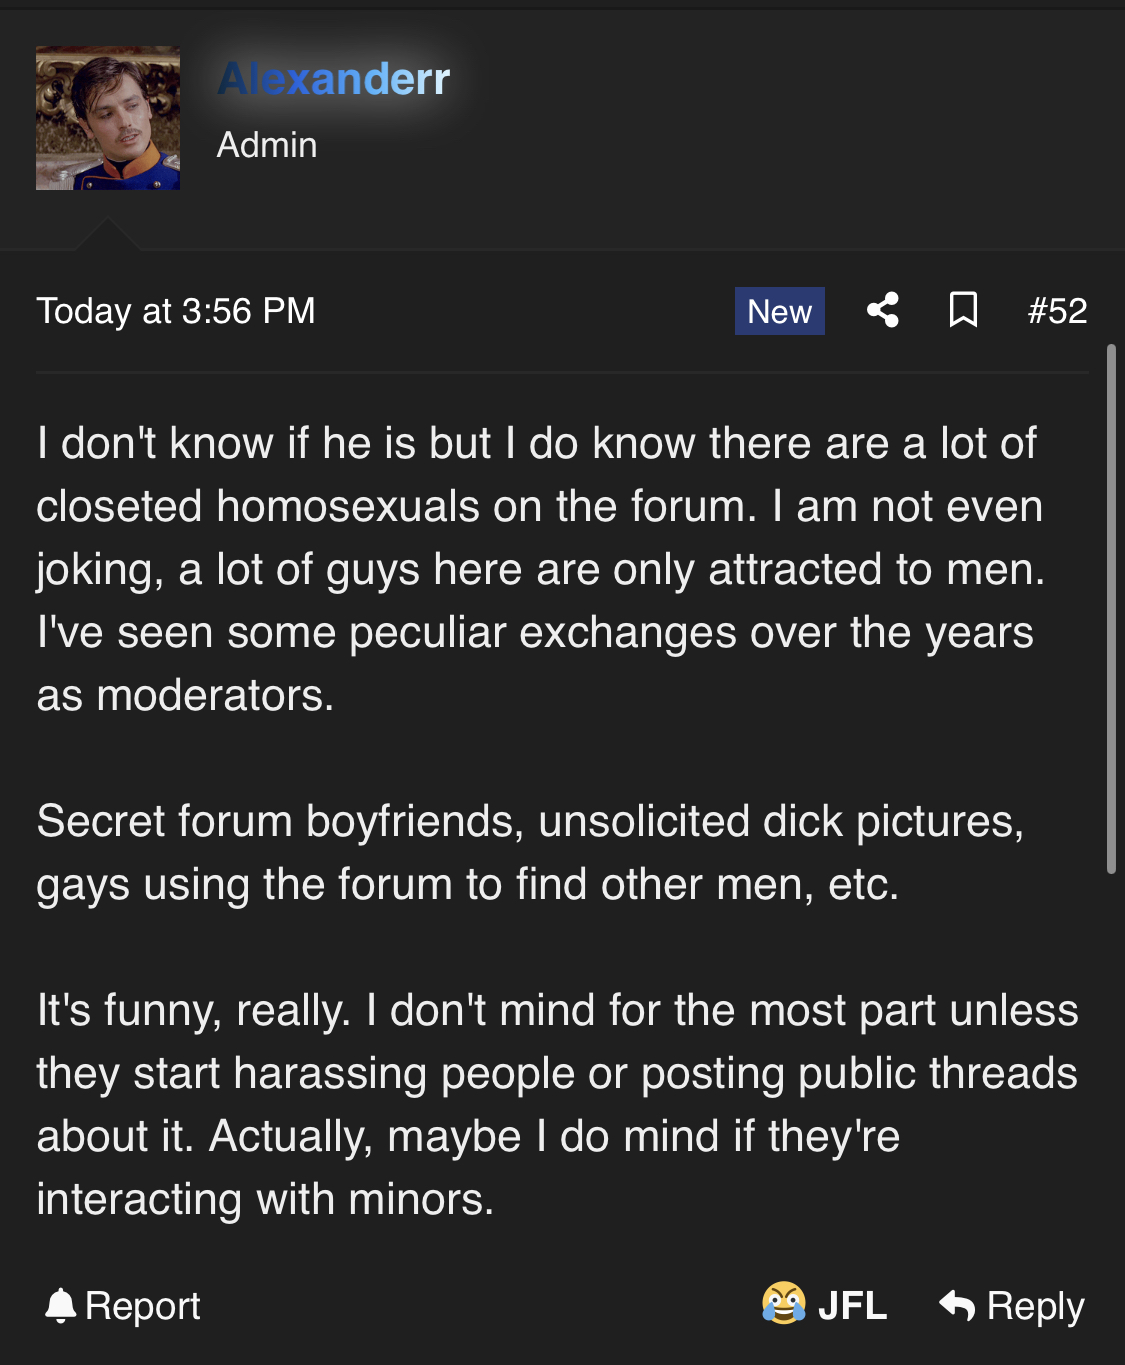Click the blue New badge
Viewport: 1125px width, 1365px height.
click(780, 311)
